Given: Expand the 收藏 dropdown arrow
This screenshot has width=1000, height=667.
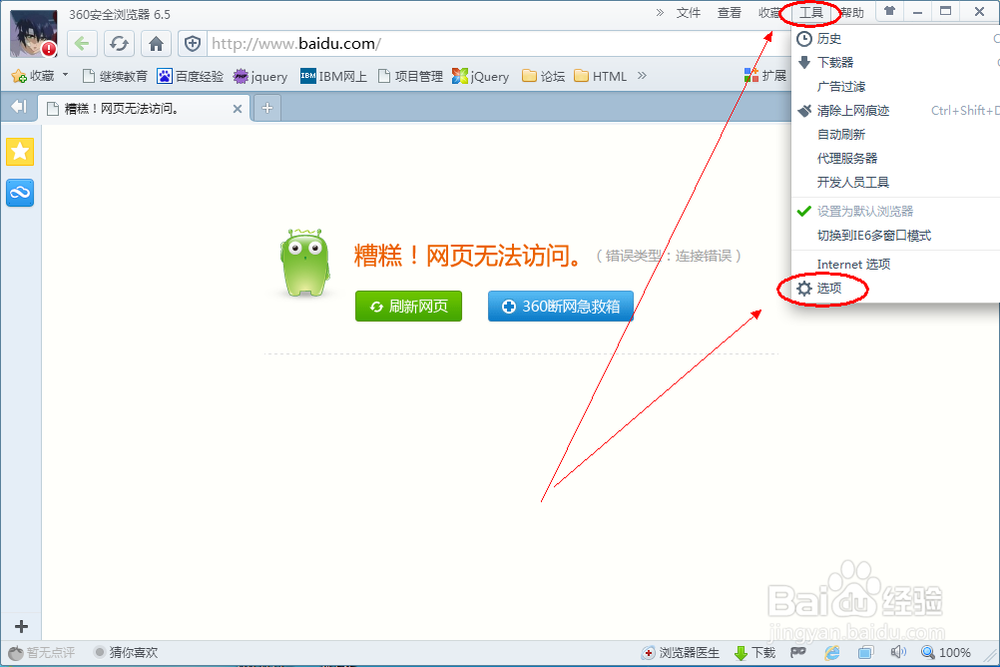Looking at the screenshot, I should pyautogui.click(x=65, y=75).
